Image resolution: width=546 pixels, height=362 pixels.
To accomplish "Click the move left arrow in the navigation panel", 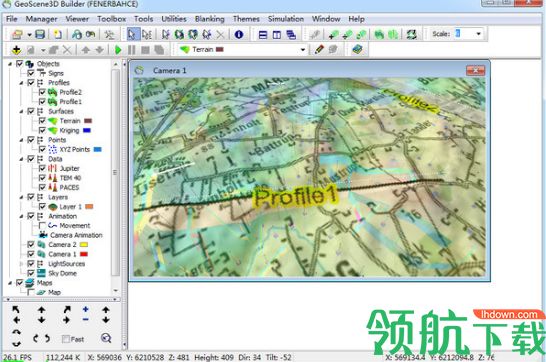I will (16, 320).
